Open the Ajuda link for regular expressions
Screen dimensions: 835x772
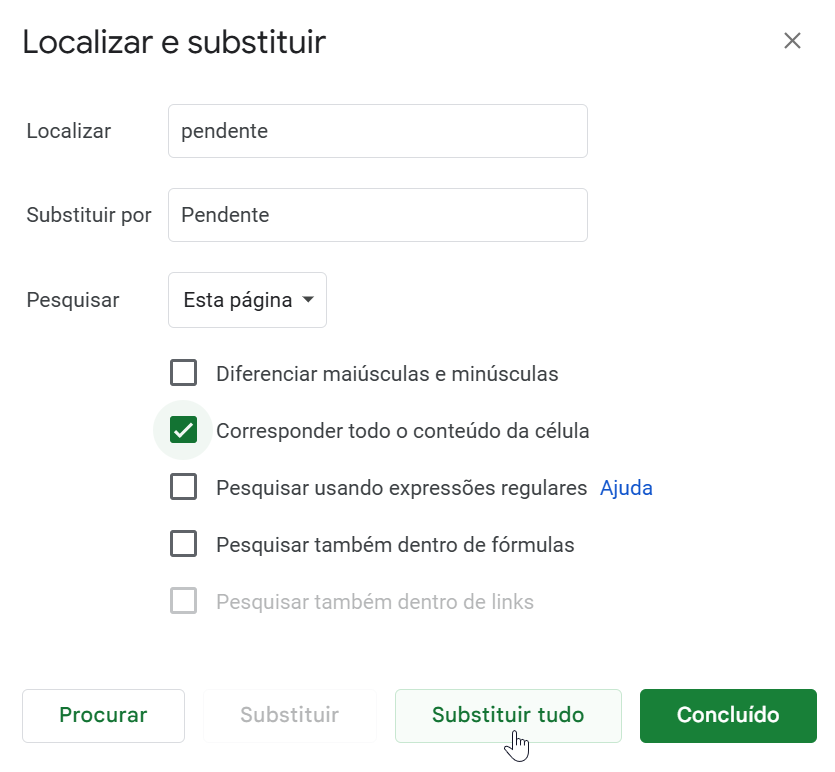(626, 487)
